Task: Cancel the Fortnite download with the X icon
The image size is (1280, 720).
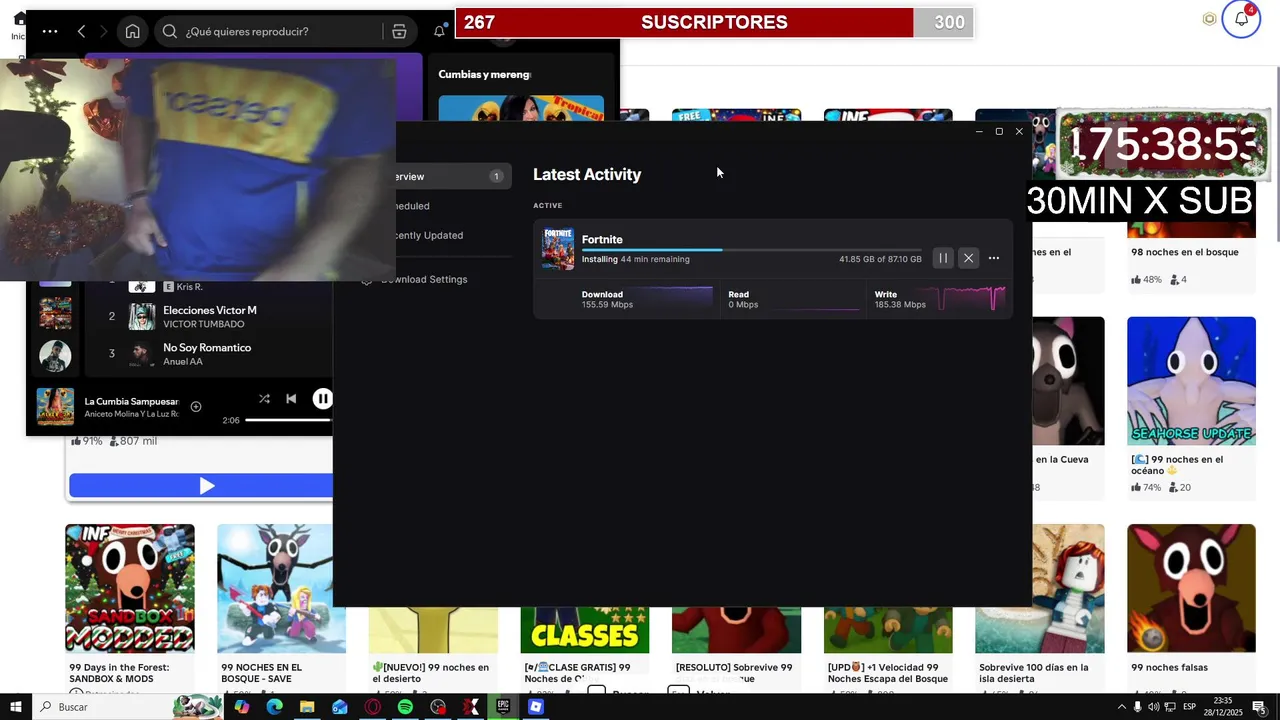Action: (x=968, y=258)
